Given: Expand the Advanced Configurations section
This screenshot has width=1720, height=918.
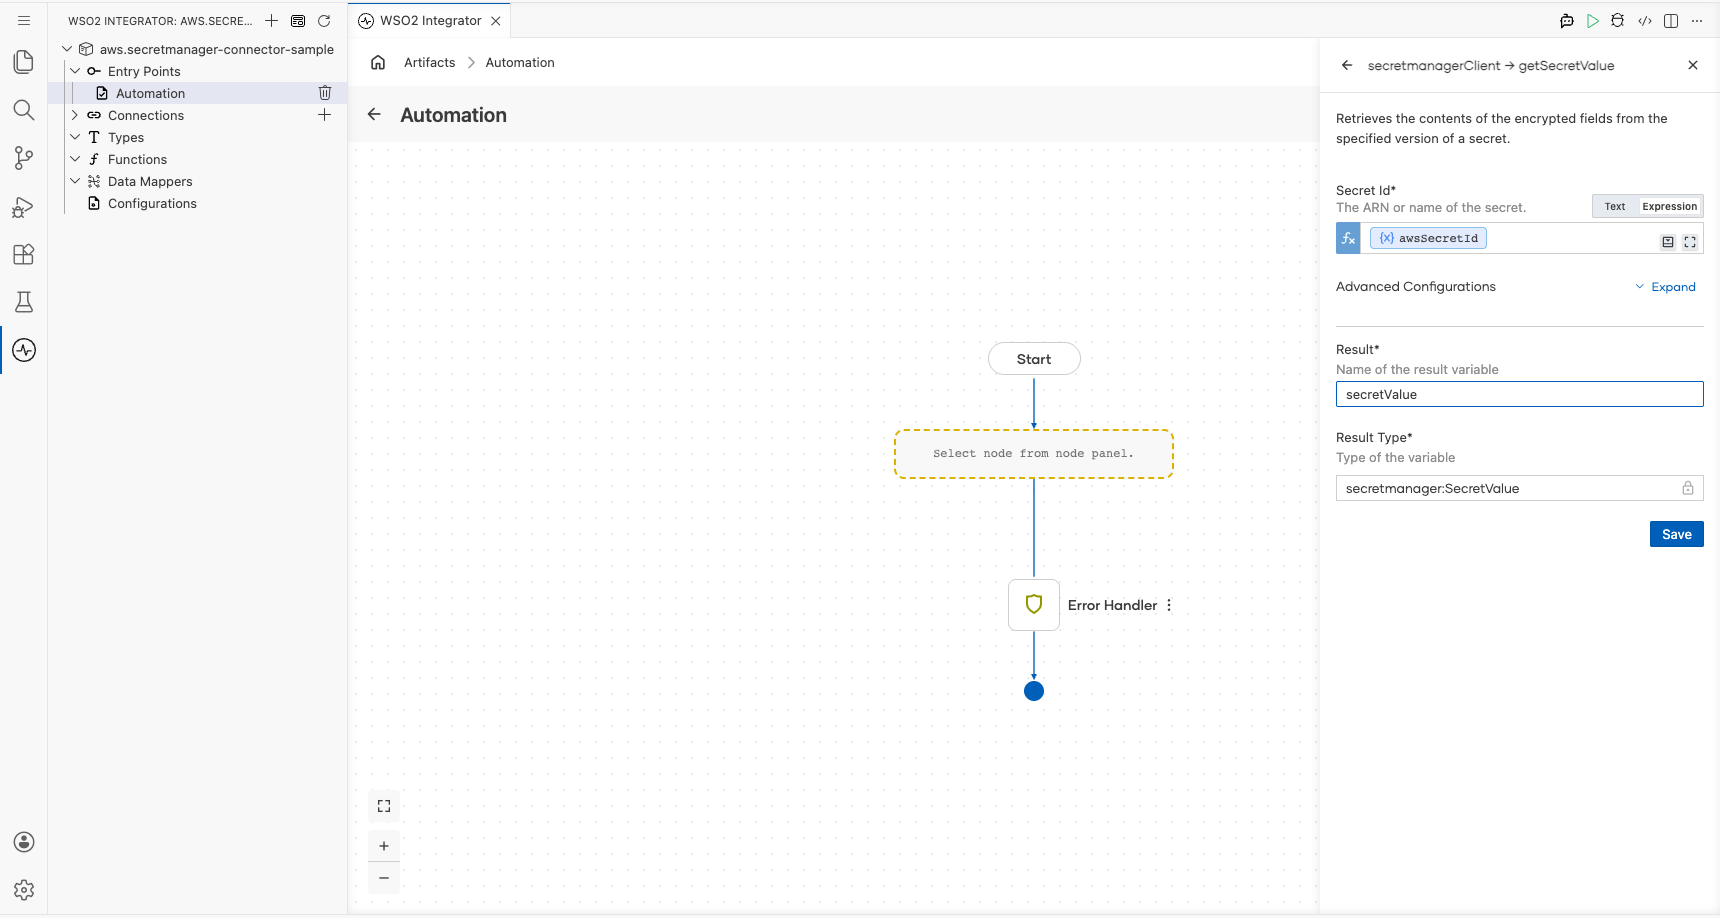Looking at the screenshot, I should 1666,287.
